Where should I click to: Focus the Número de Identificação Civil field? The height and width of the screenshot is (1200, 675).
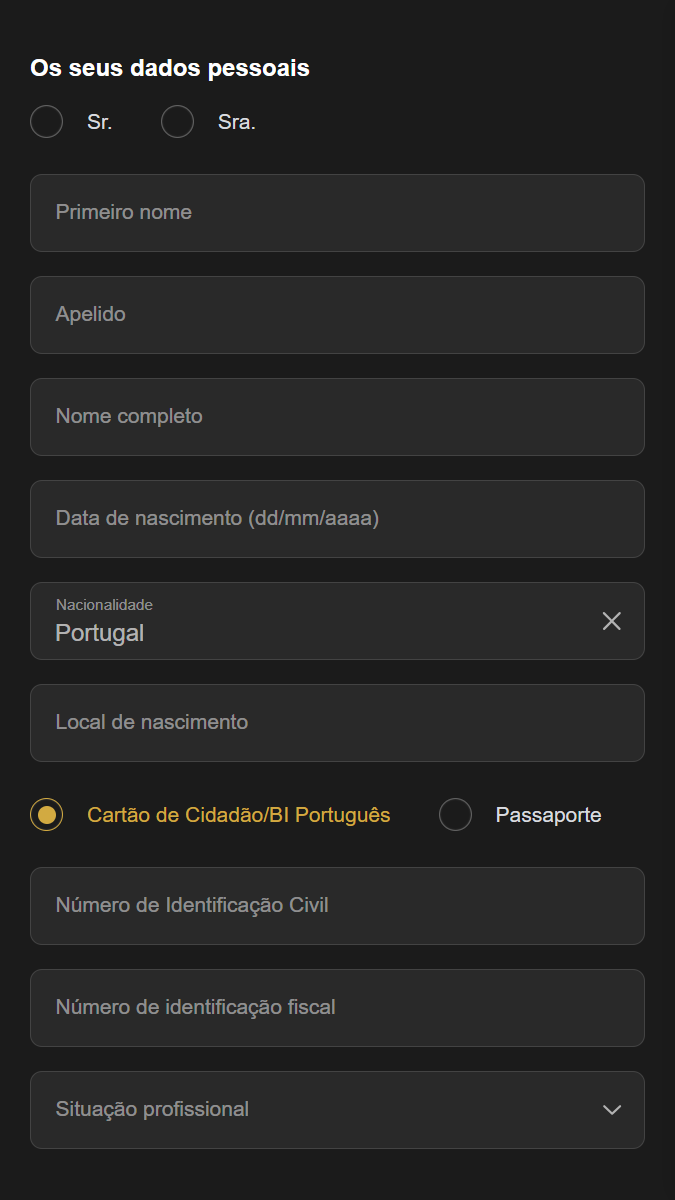337,906
